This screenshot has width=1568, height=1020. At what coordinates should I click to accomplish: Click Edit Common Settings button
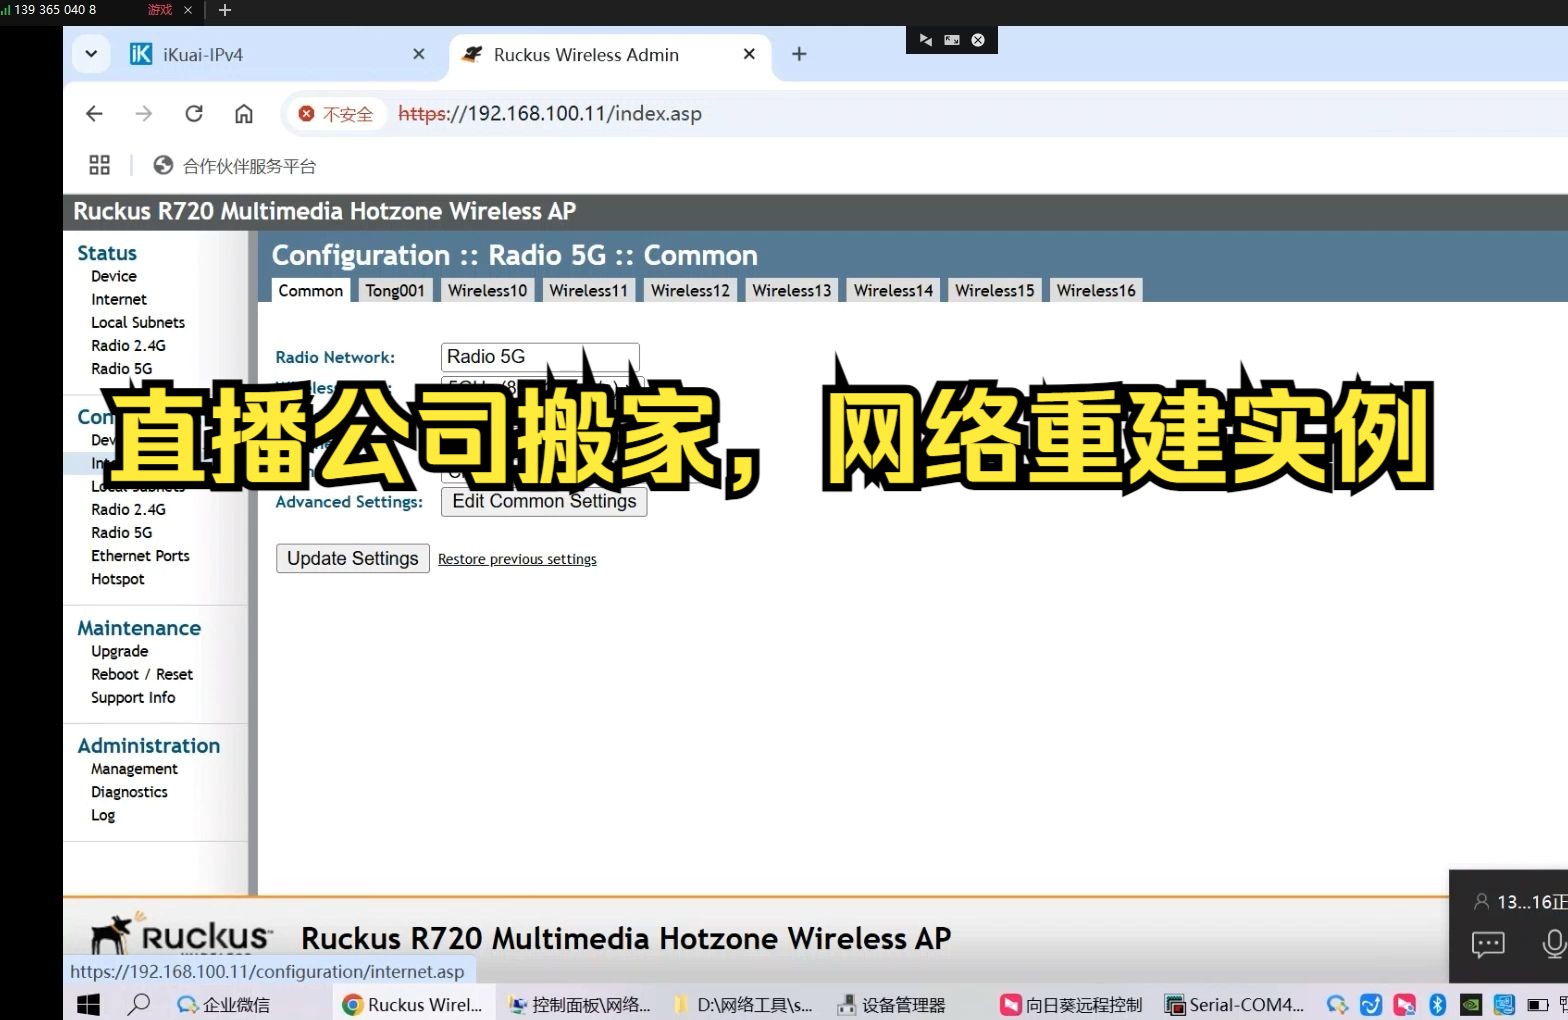pos(544,502)
